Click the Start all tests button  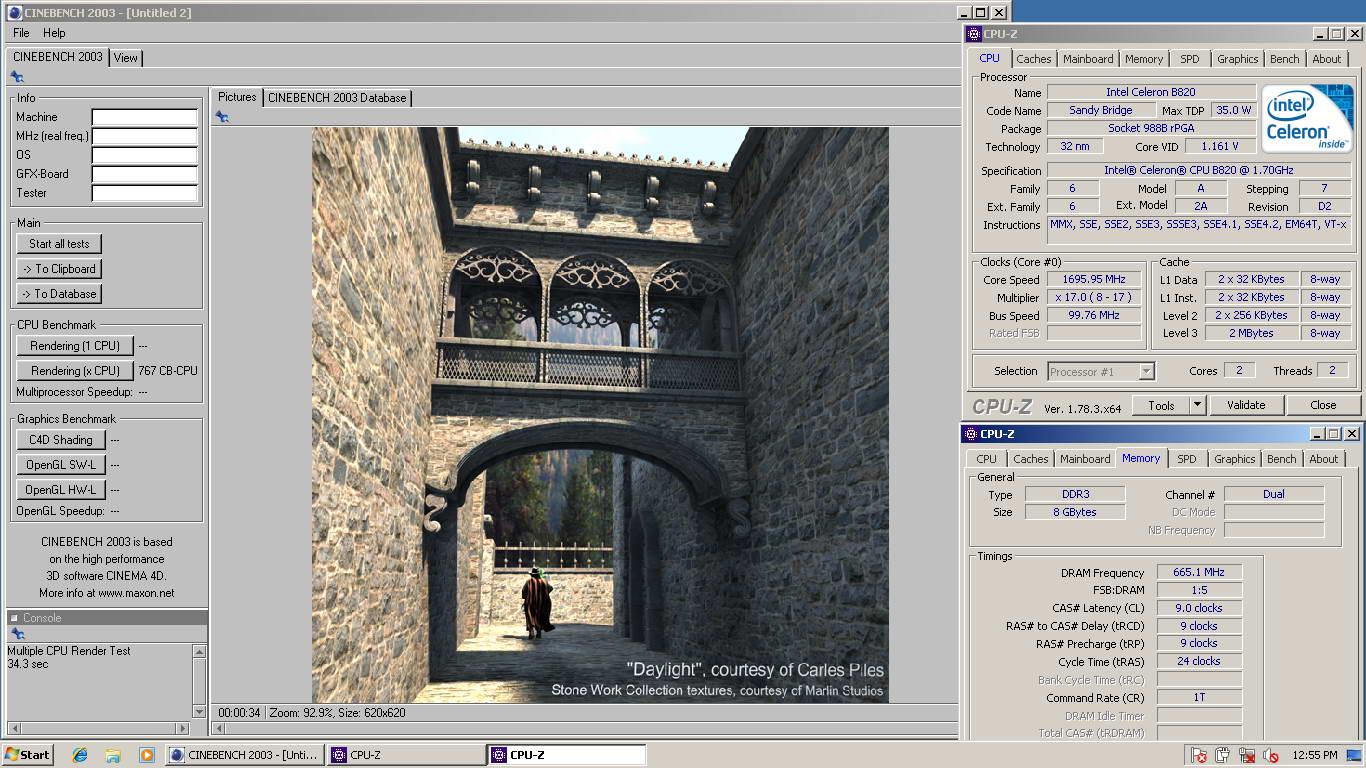59,244
